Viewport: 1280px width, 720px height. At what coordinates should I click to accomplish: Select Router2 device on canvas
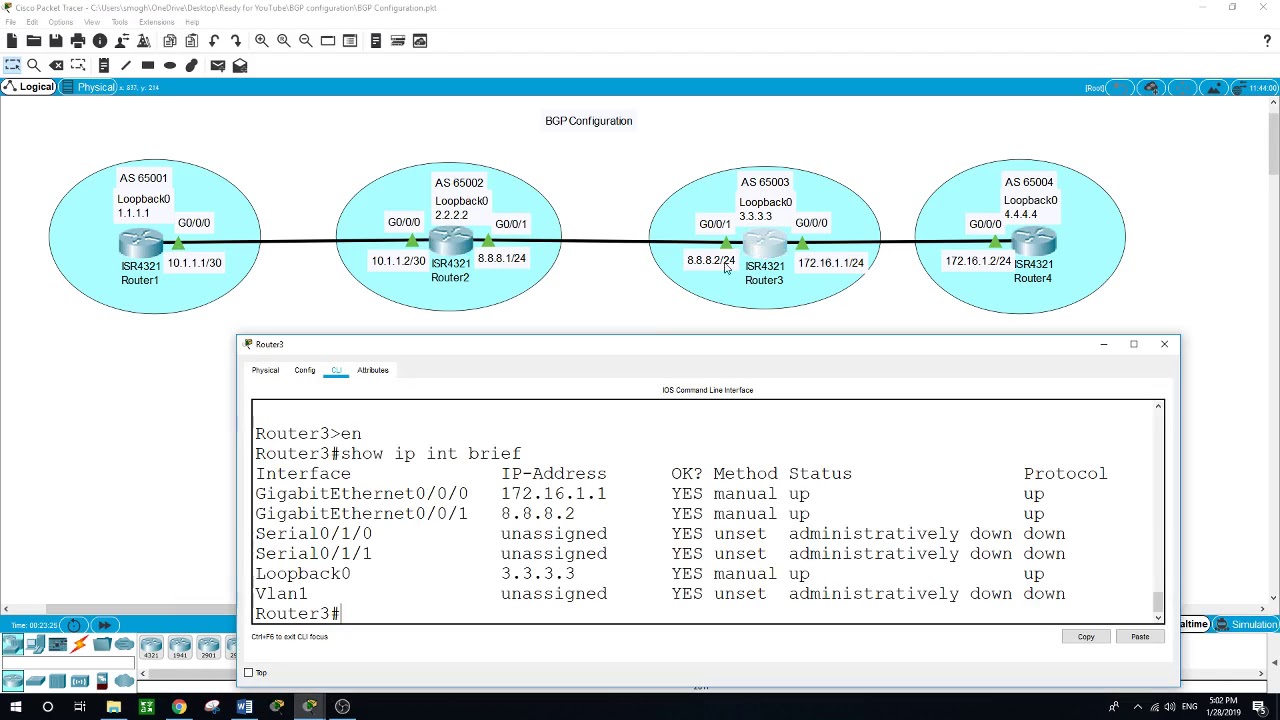click(451, 240)
